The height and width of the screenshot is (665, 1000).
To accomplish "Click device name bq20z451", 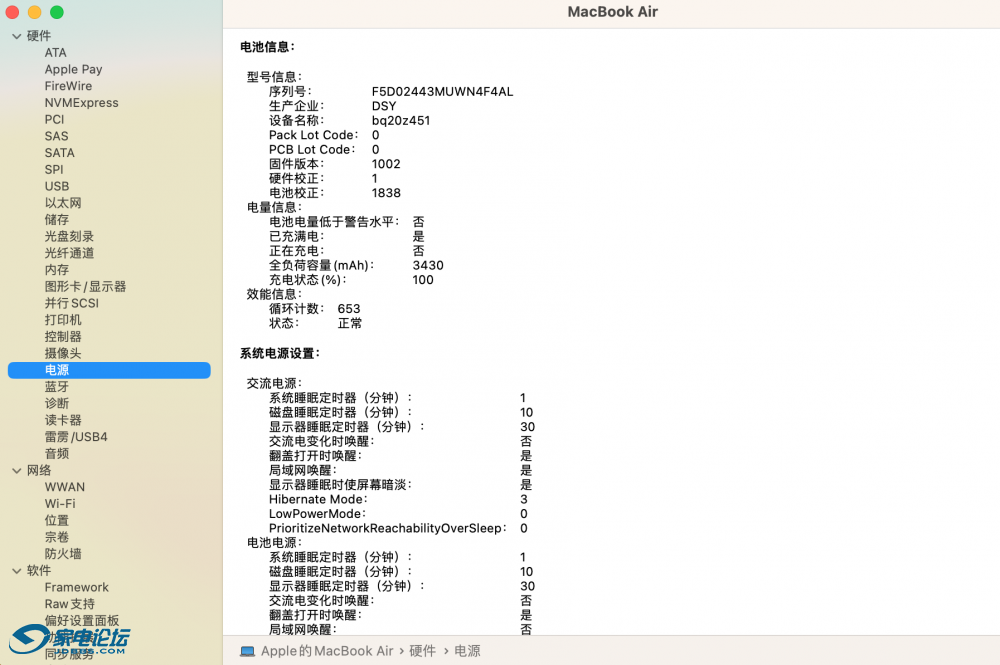I will click(x=401, y=121).
